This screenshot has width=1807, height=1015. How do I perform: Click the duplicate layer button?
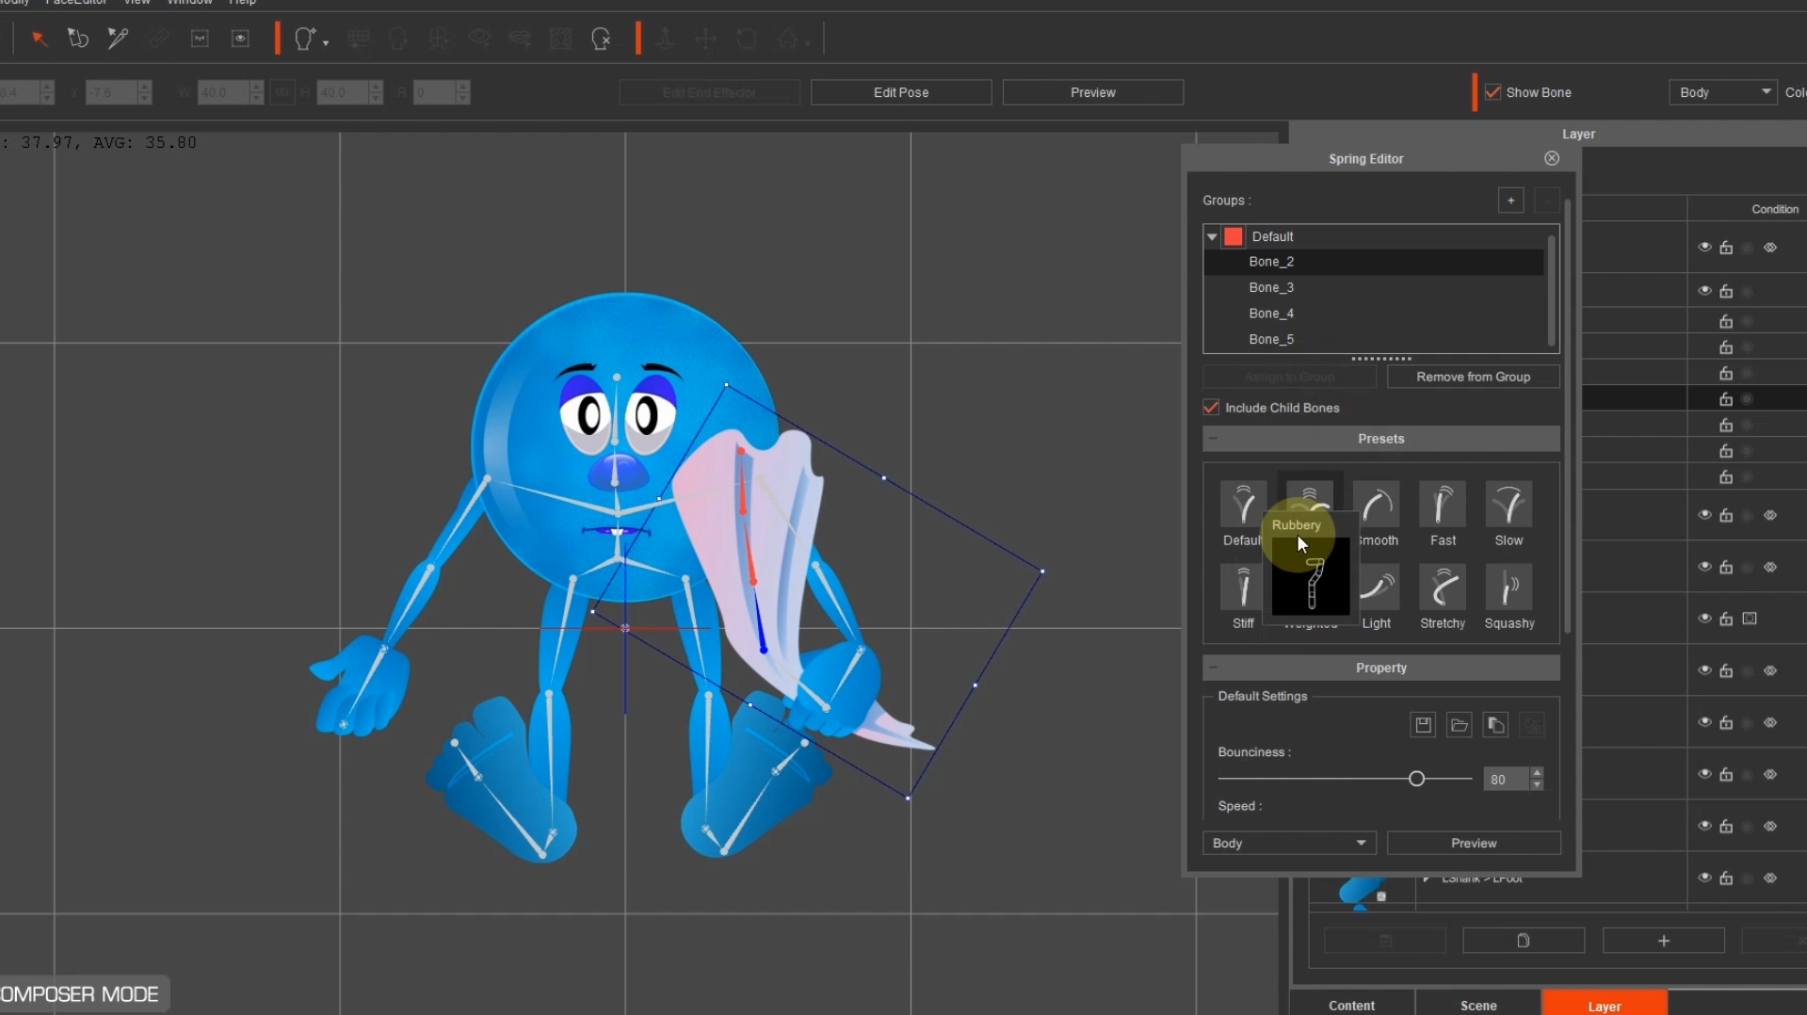tap(1523, 941)
